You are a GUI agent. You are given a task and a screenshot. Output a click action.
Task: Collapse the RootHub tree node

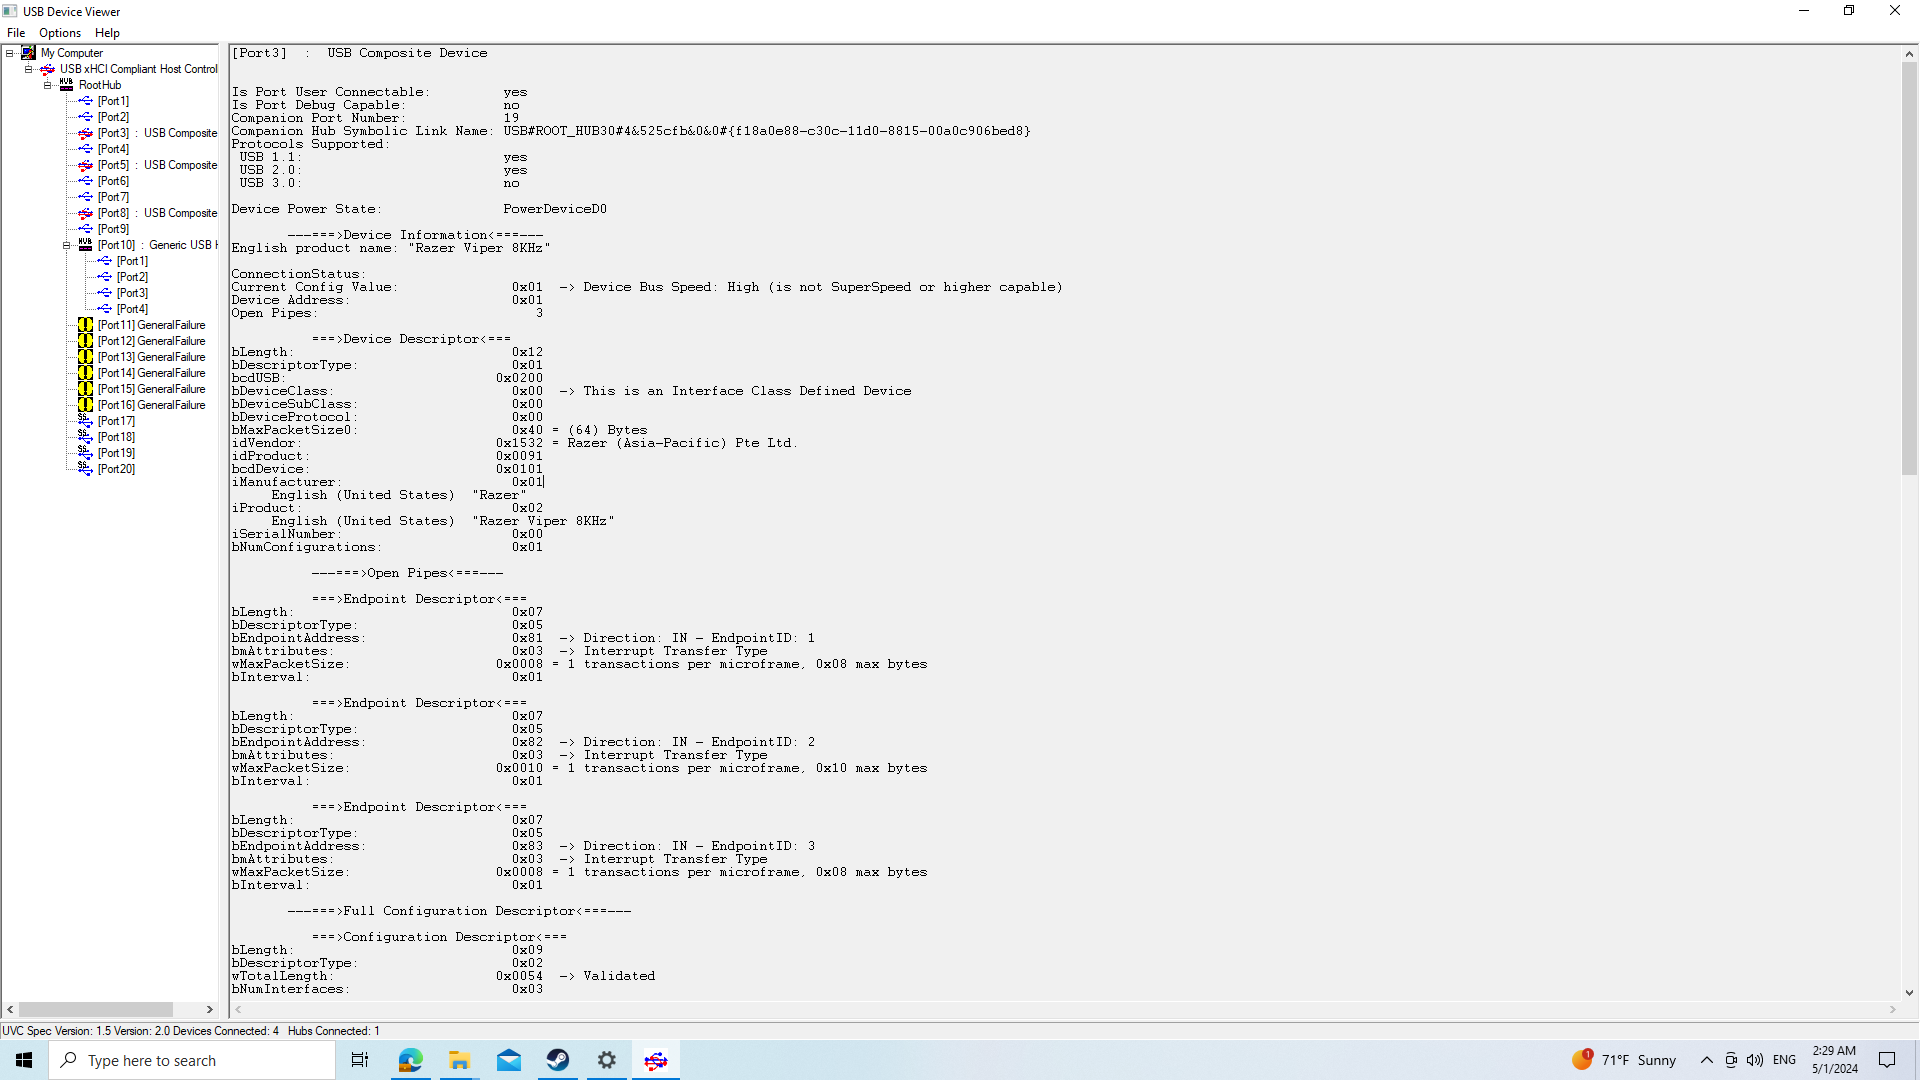[48, 85]
